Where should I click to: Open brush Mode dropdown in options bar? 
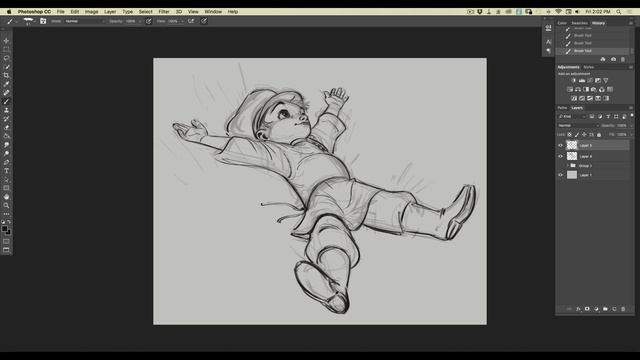coord(85,21)
